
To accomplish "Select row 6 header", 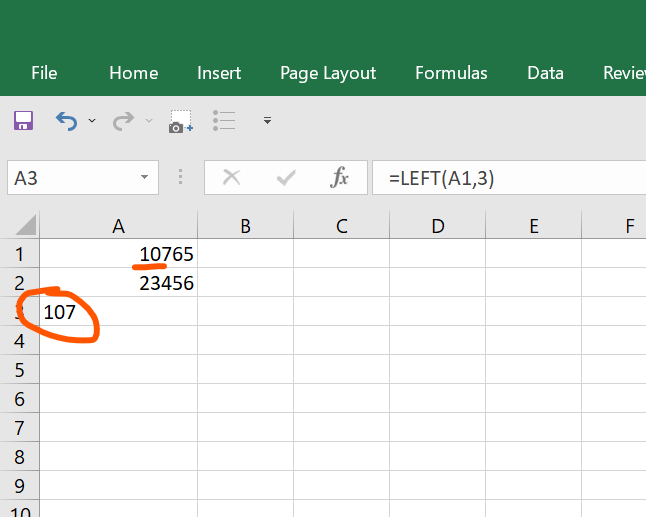I will (19, 398).
